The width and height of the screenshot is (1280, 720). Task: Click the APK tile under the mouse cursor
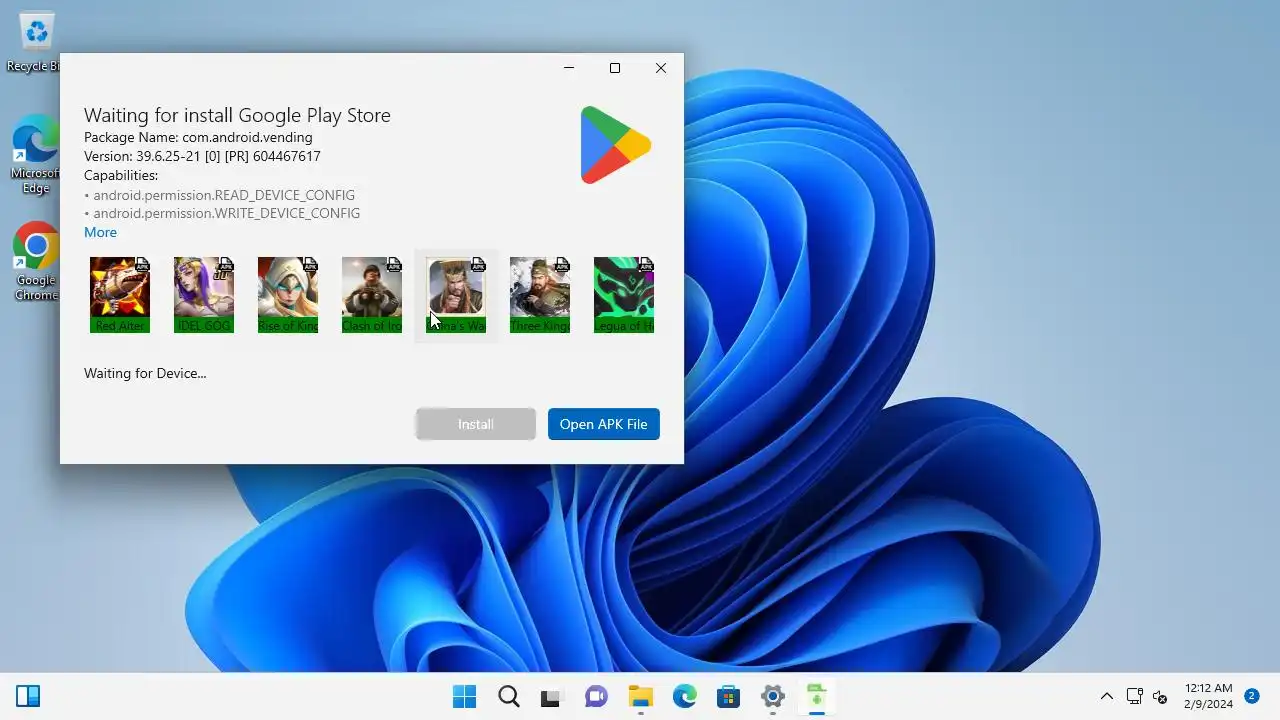456,295
